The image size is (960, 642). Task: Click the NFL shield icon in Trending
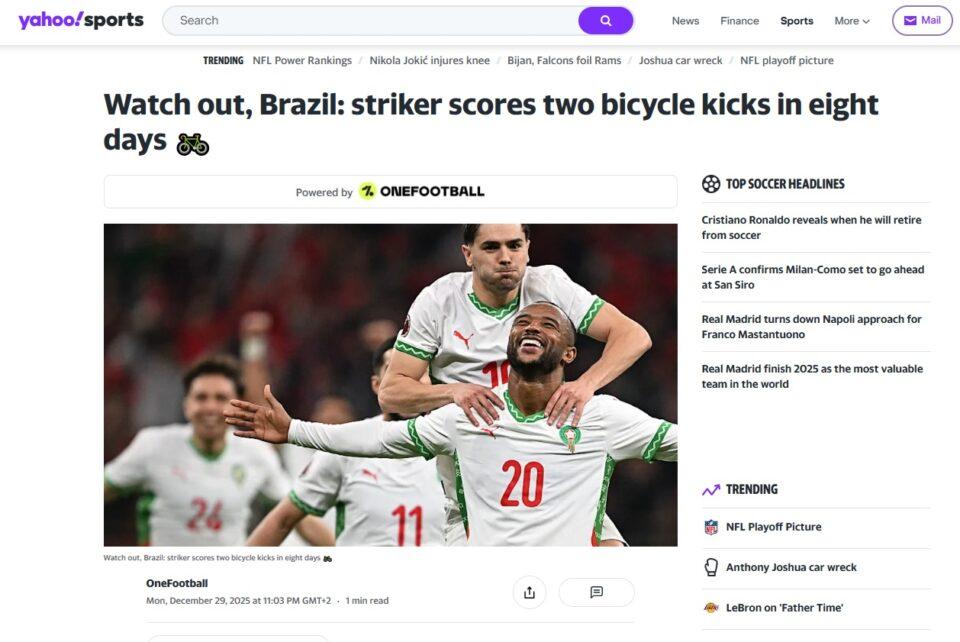coord(711,527)
